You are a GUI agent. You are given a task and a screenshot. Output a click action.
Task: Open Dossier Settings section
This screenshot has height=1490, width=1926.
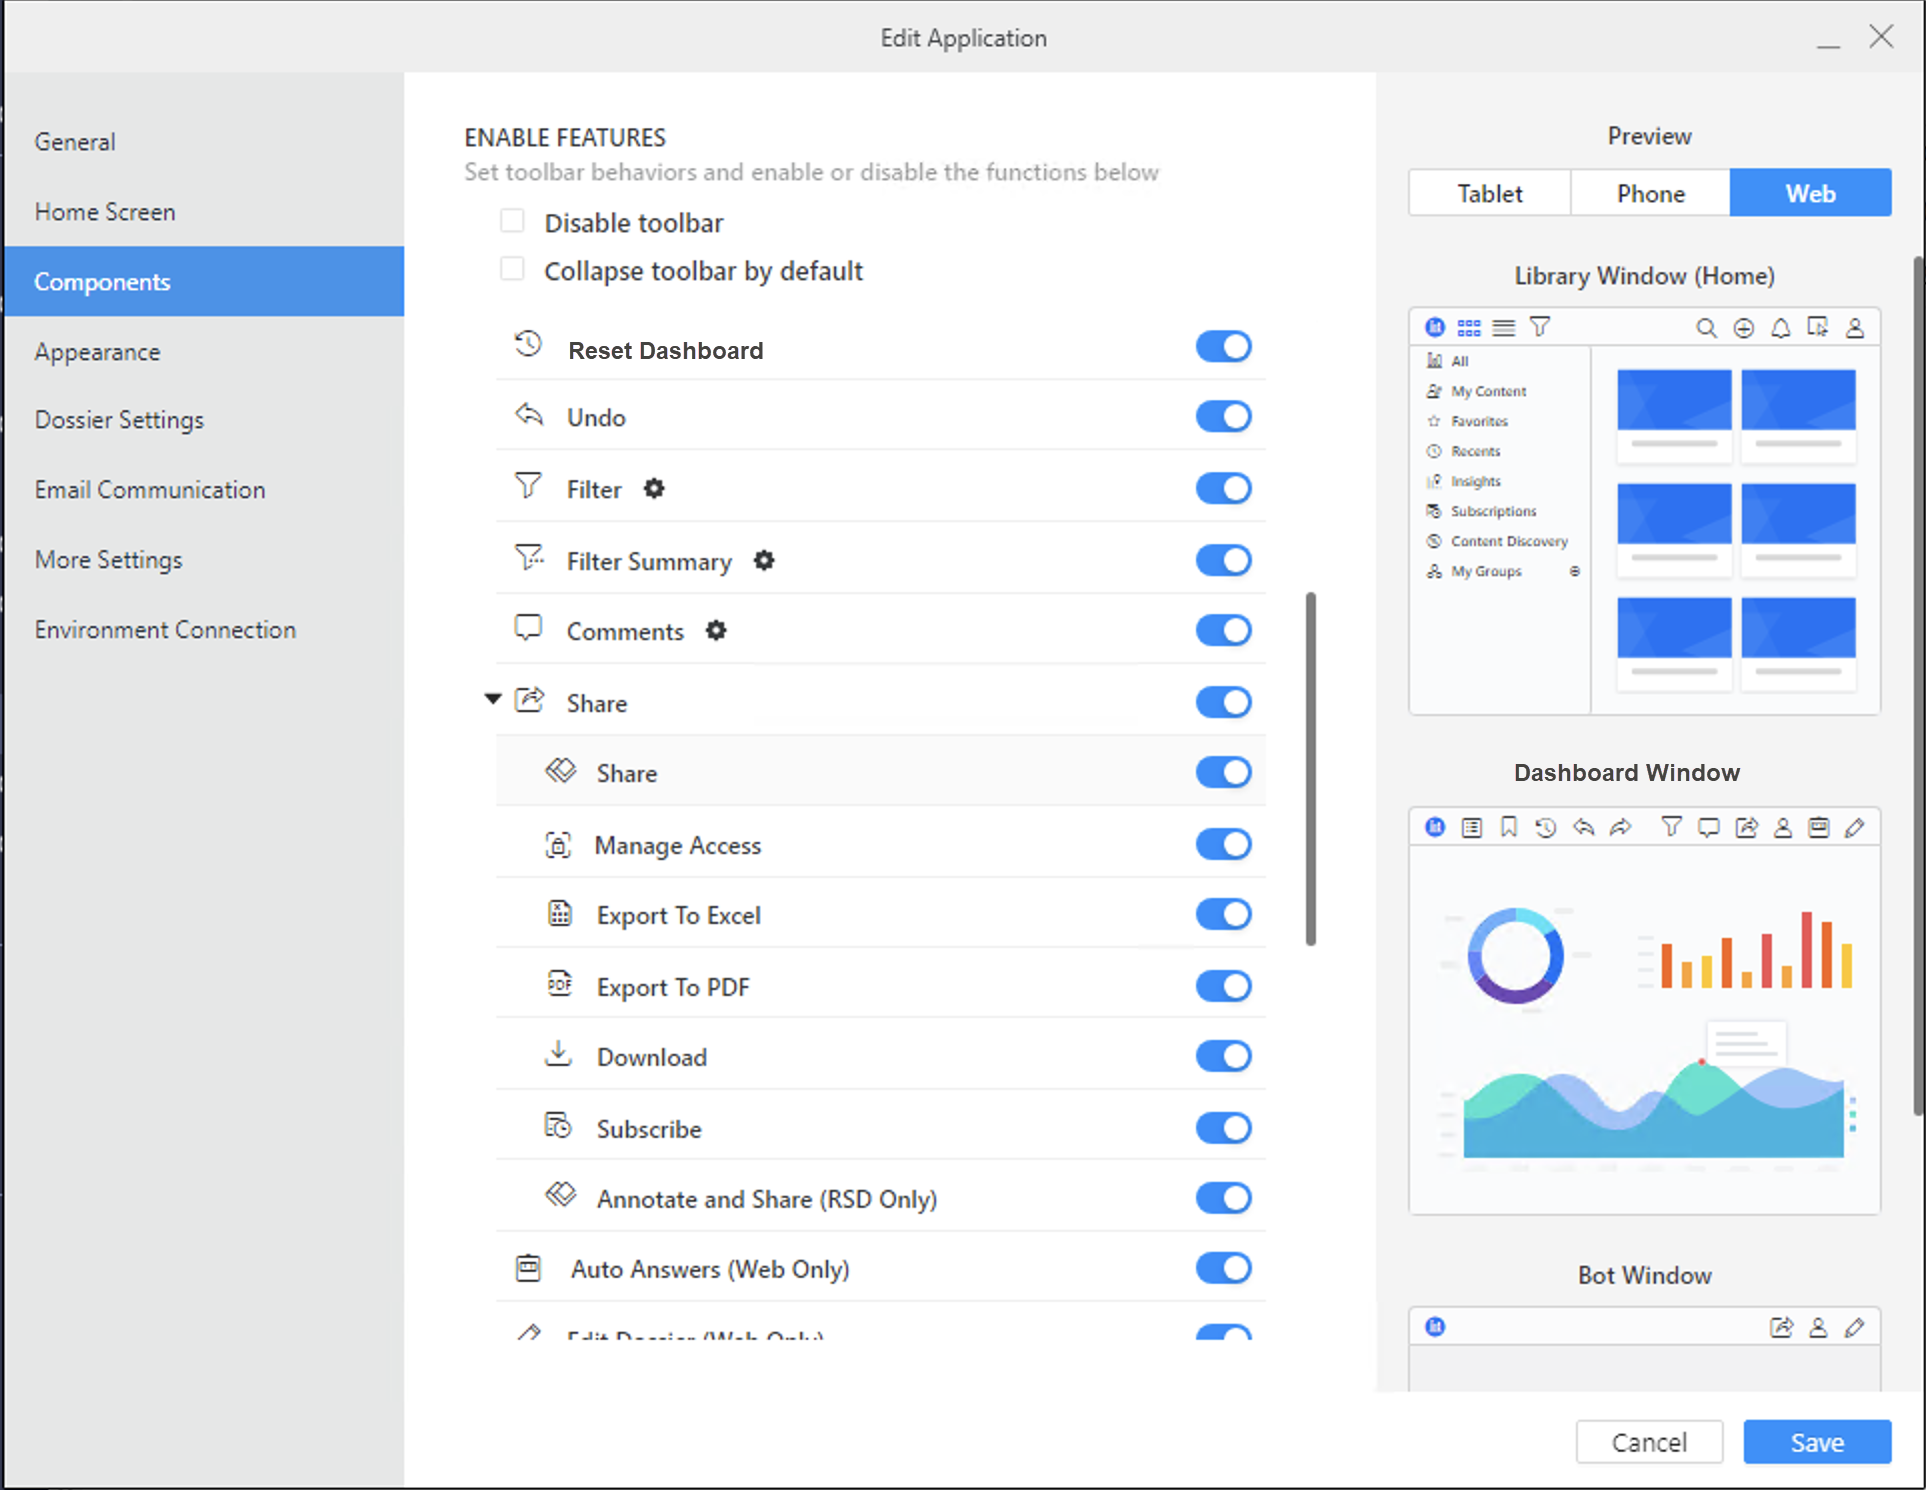click(x=119, y=420)
